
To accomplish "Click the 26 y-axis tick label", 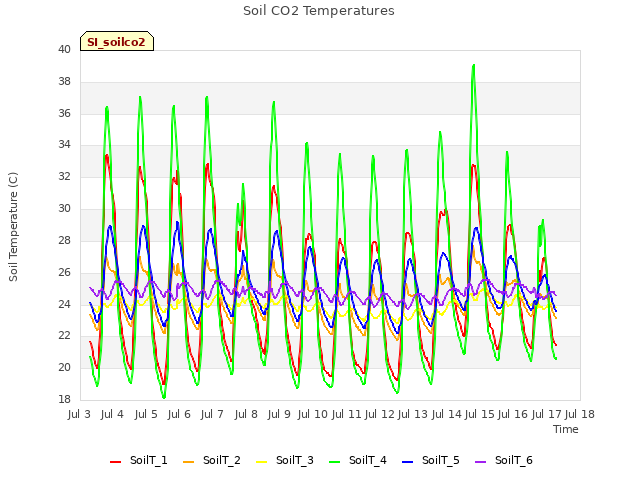I will pos(64,272).
